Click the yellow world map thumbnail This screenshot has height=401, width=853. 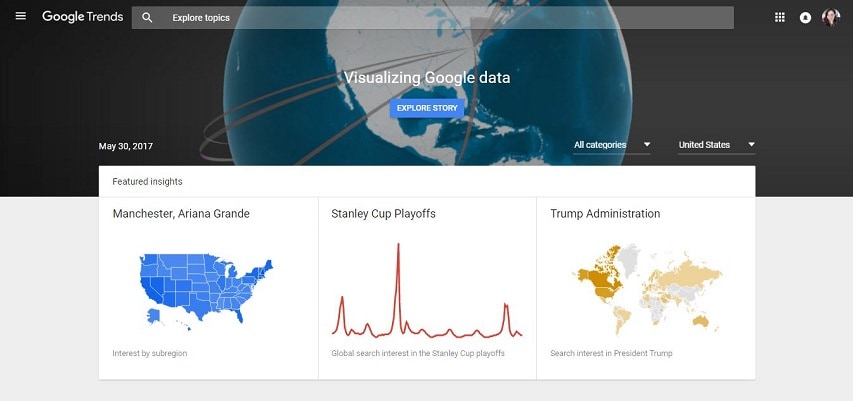point(645,287)
